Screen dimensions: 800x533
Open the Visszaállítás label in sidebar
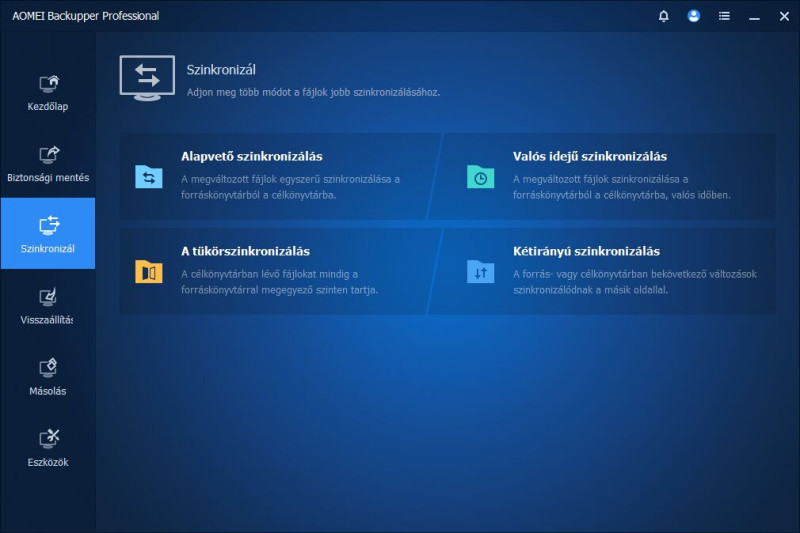(x=46, y=320)
